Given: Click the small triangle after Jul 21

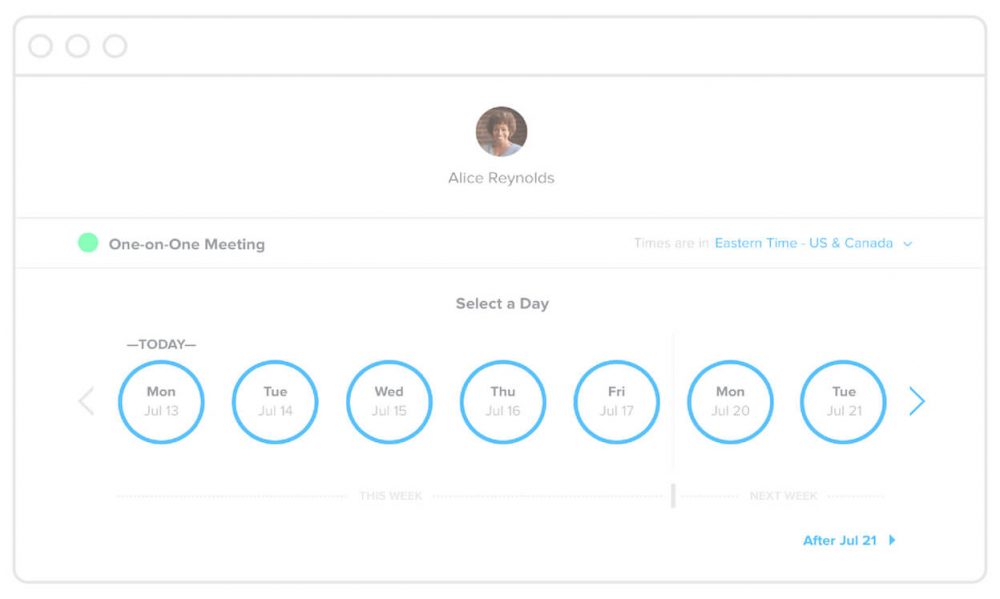Looking at the screenshot, I should click(892, 540).
